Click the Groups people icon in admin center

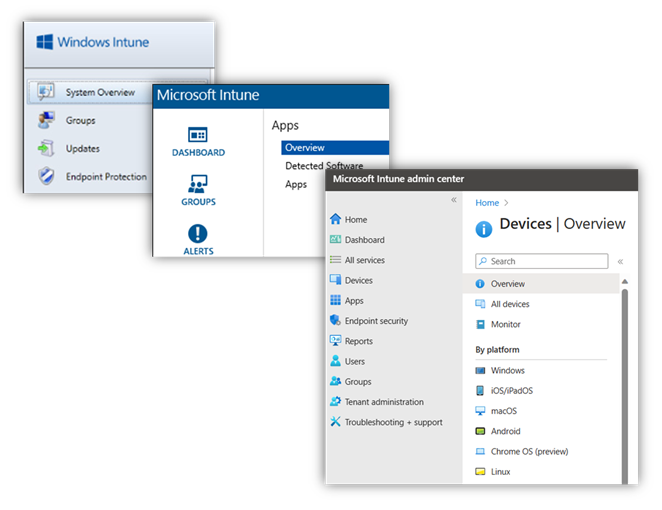tap(335, 381)
